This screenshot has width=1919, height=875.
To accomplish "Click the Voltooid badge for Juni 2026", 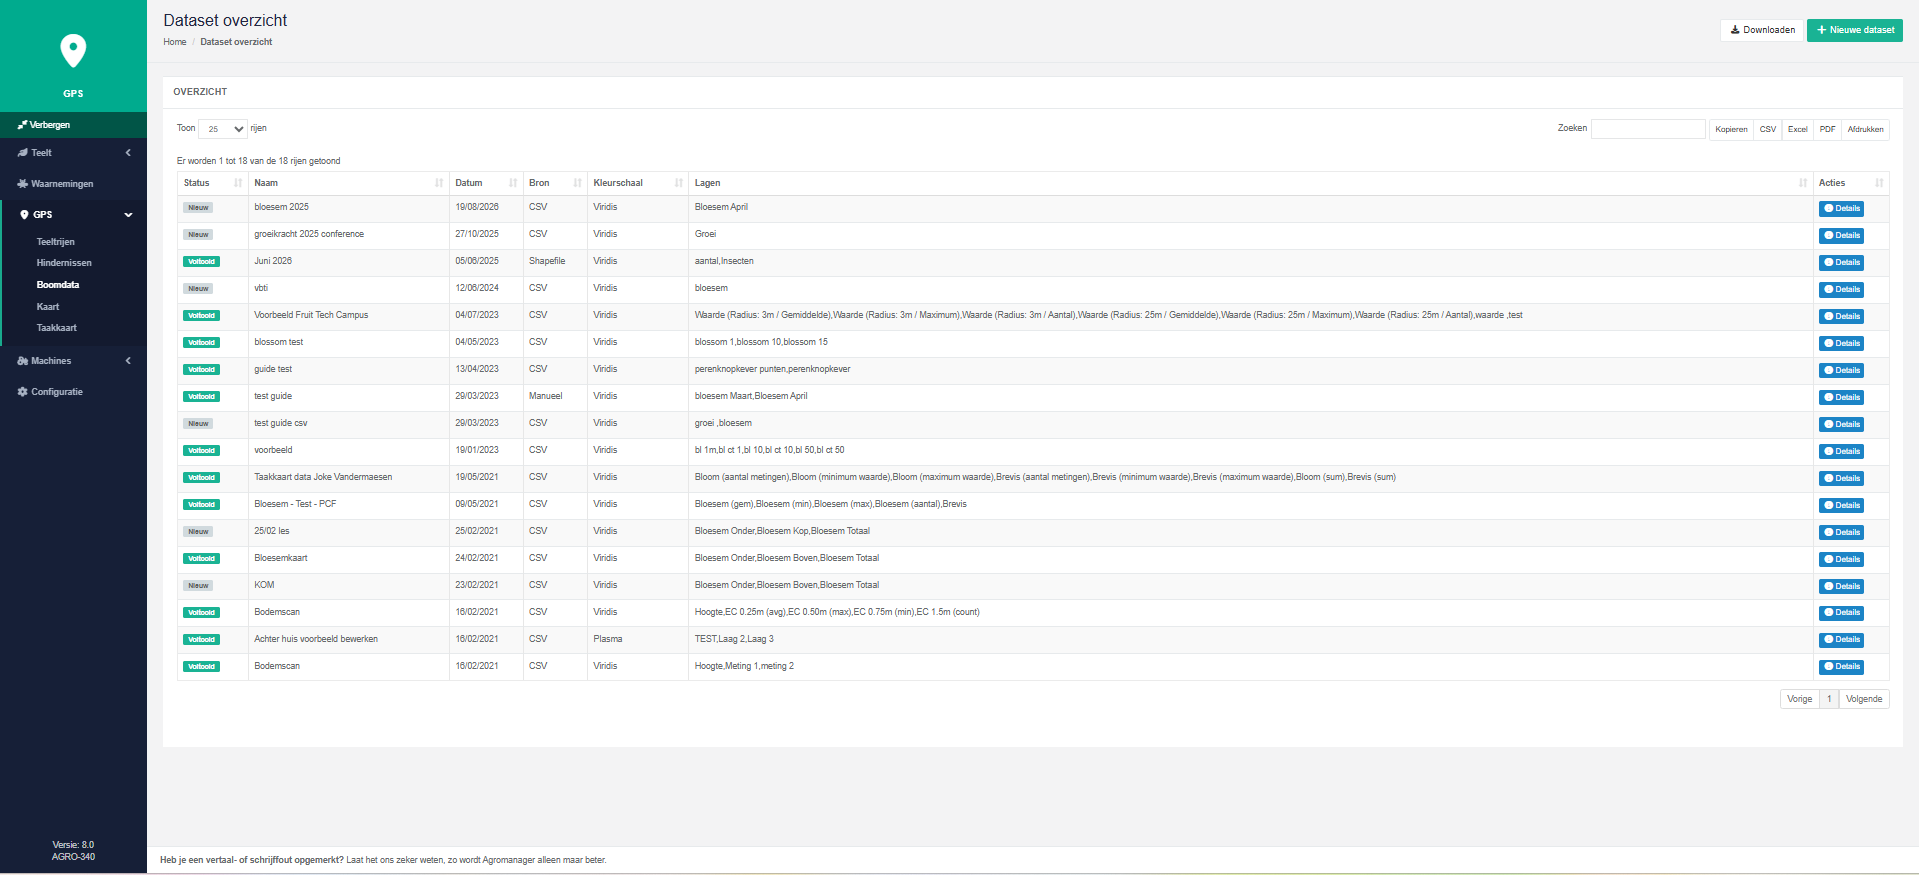I will click(x=201, y=262).
